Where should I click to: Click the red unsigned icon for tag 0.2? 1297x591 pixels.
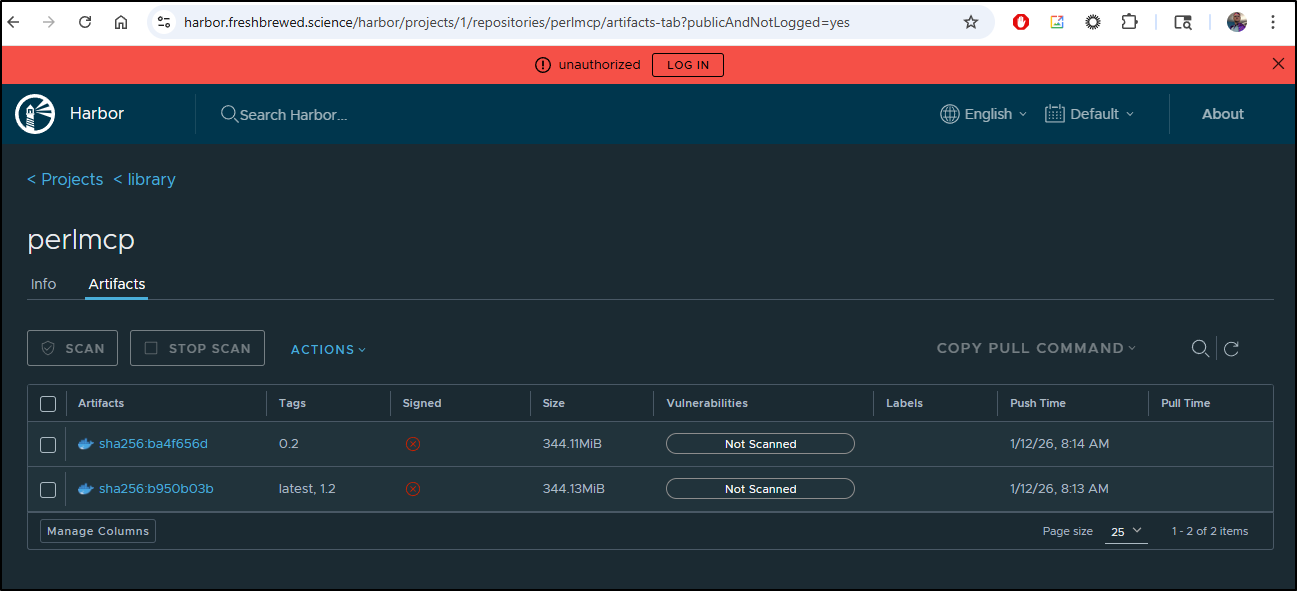coord(412,444)
